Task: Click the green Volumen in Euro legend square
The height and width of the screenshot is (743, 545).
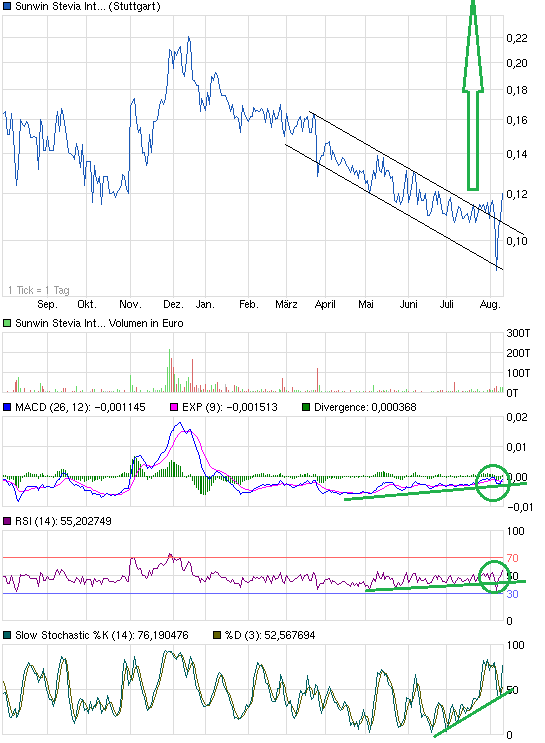Action: pyautogui.click(x=7, y=323)
